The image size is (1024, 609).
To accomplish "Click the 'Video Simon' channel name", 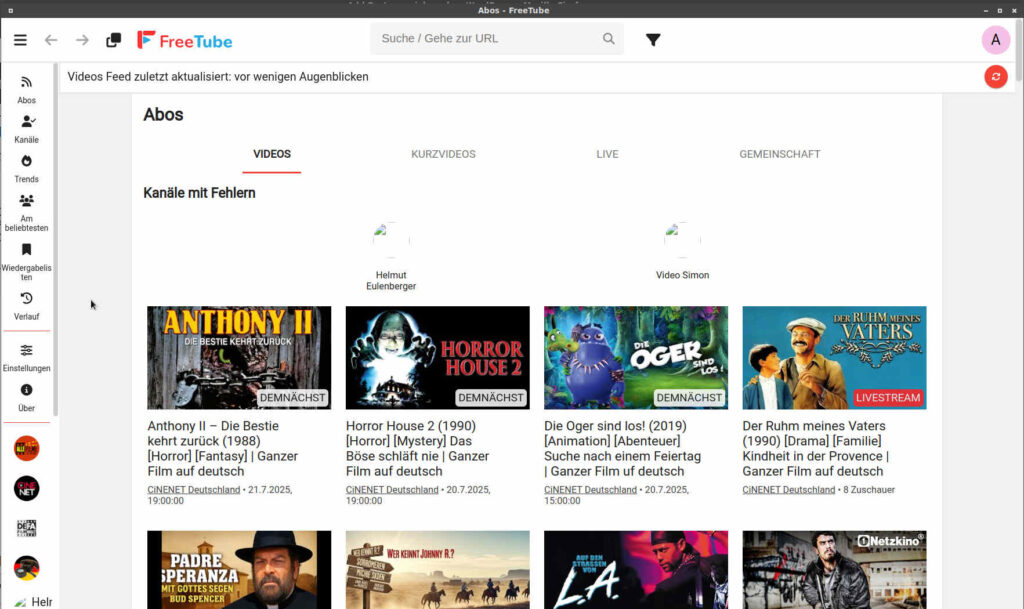I will point(682,275).
